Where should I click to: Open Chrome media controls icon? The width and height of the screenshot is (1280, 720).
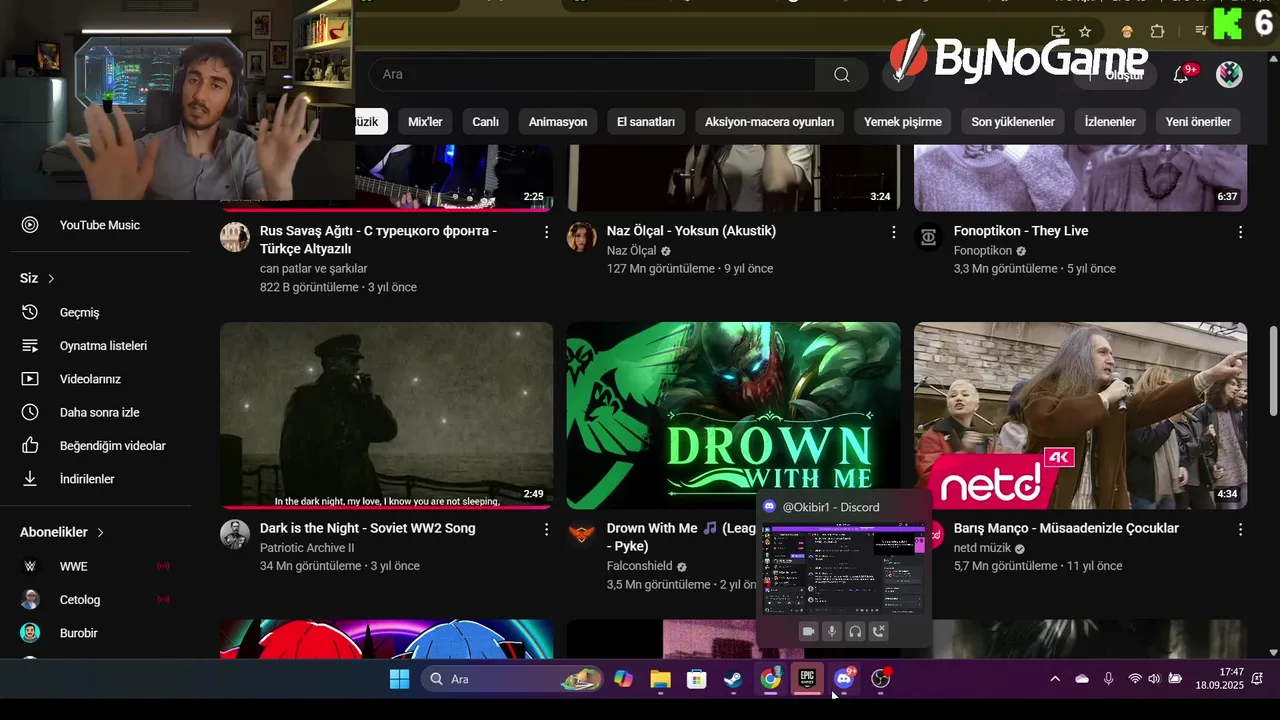click(x=1201, y=31)
